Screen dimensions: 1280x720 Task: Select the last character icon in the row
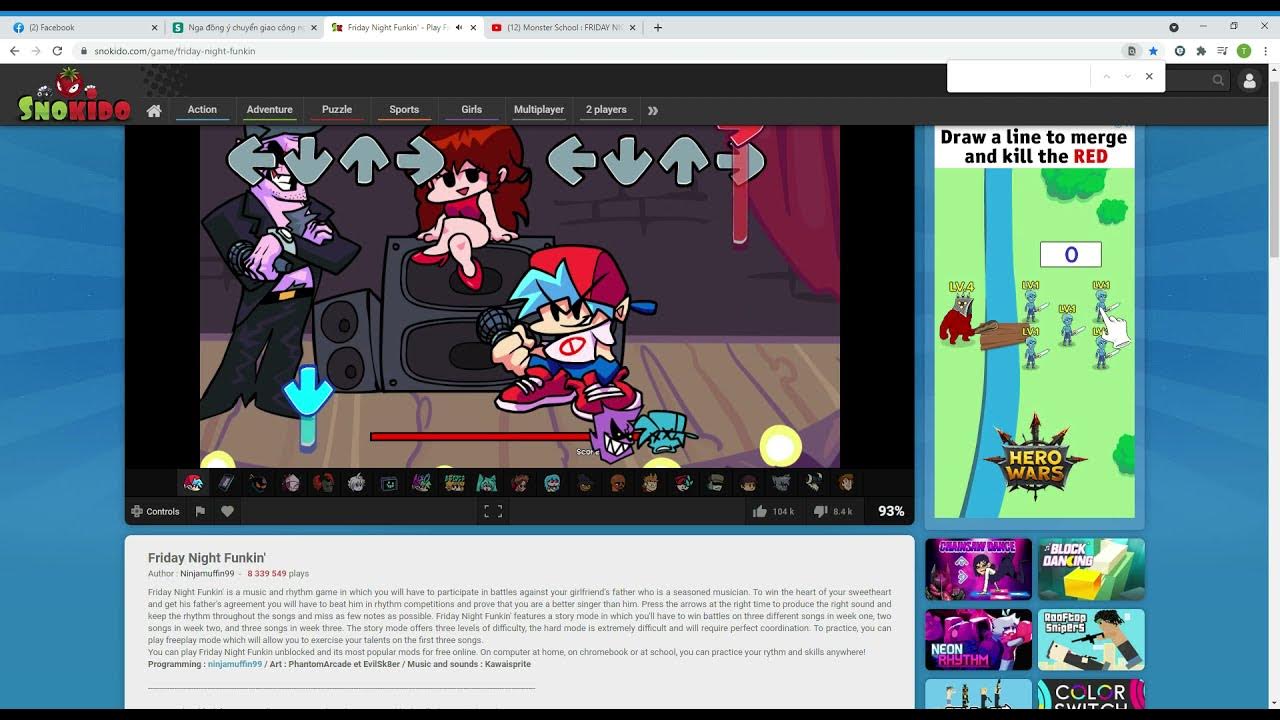846,484
